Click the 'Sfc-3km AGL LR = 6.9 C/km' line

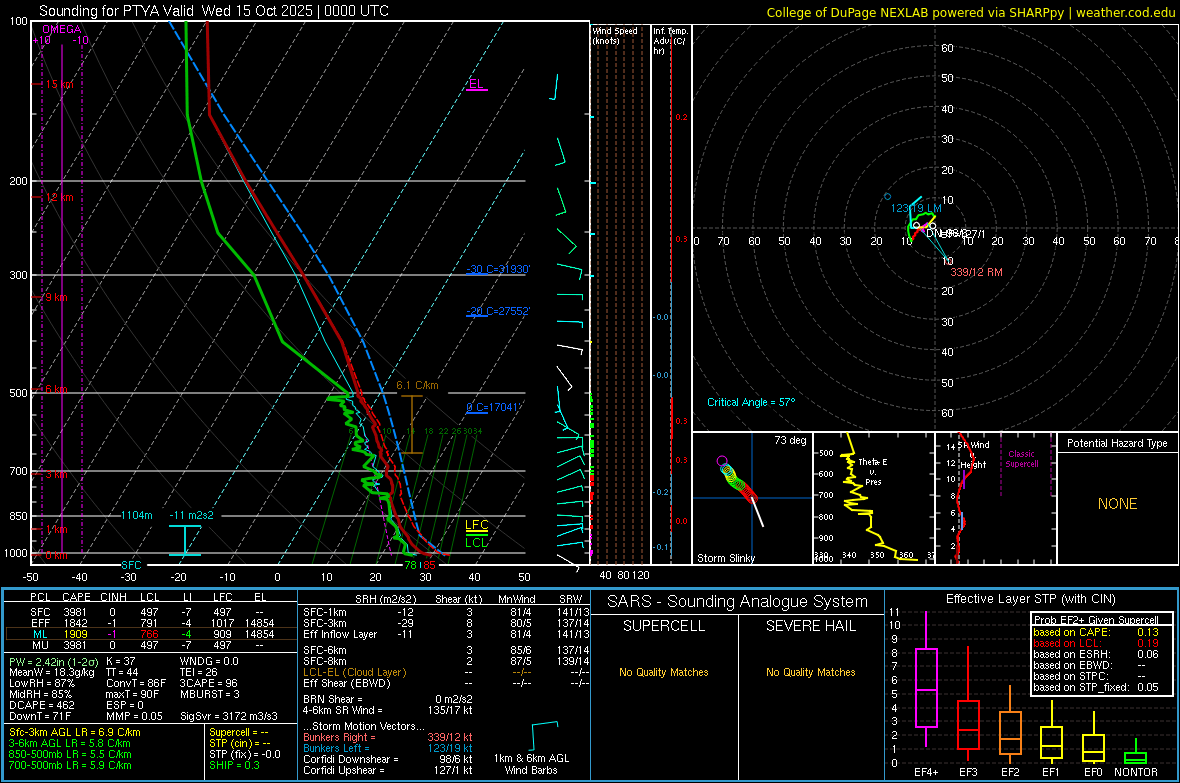pos(75,733)
